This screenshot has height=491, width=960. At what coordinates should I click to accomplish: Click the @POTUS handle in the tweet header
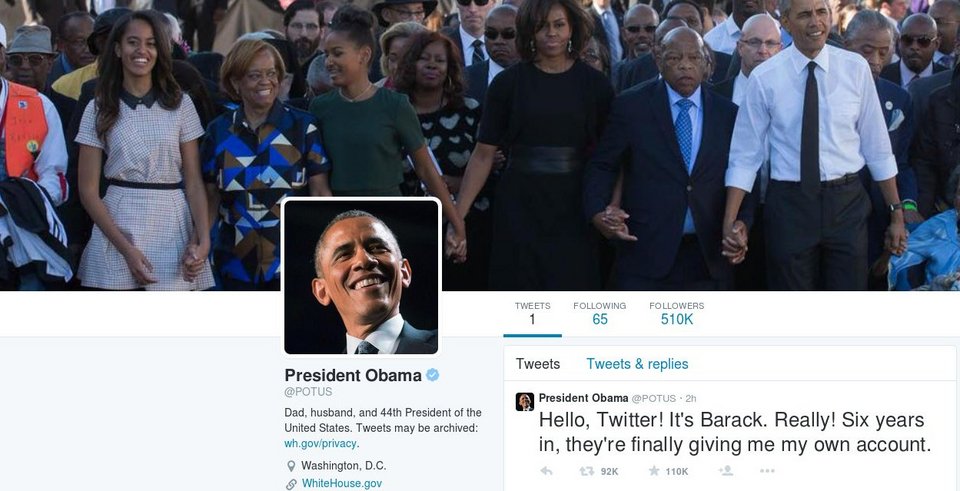pyautogui.click(x=653, y=399)
